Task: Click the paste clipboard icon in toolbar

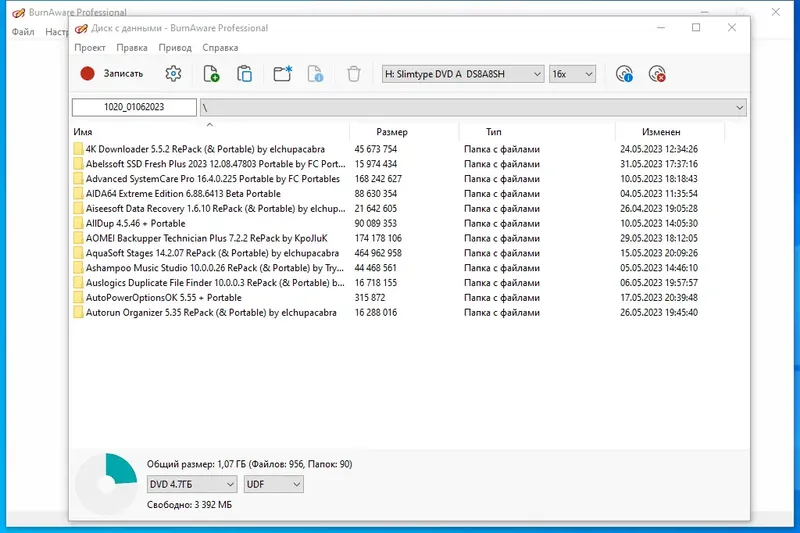Action: tap(244, 74)
